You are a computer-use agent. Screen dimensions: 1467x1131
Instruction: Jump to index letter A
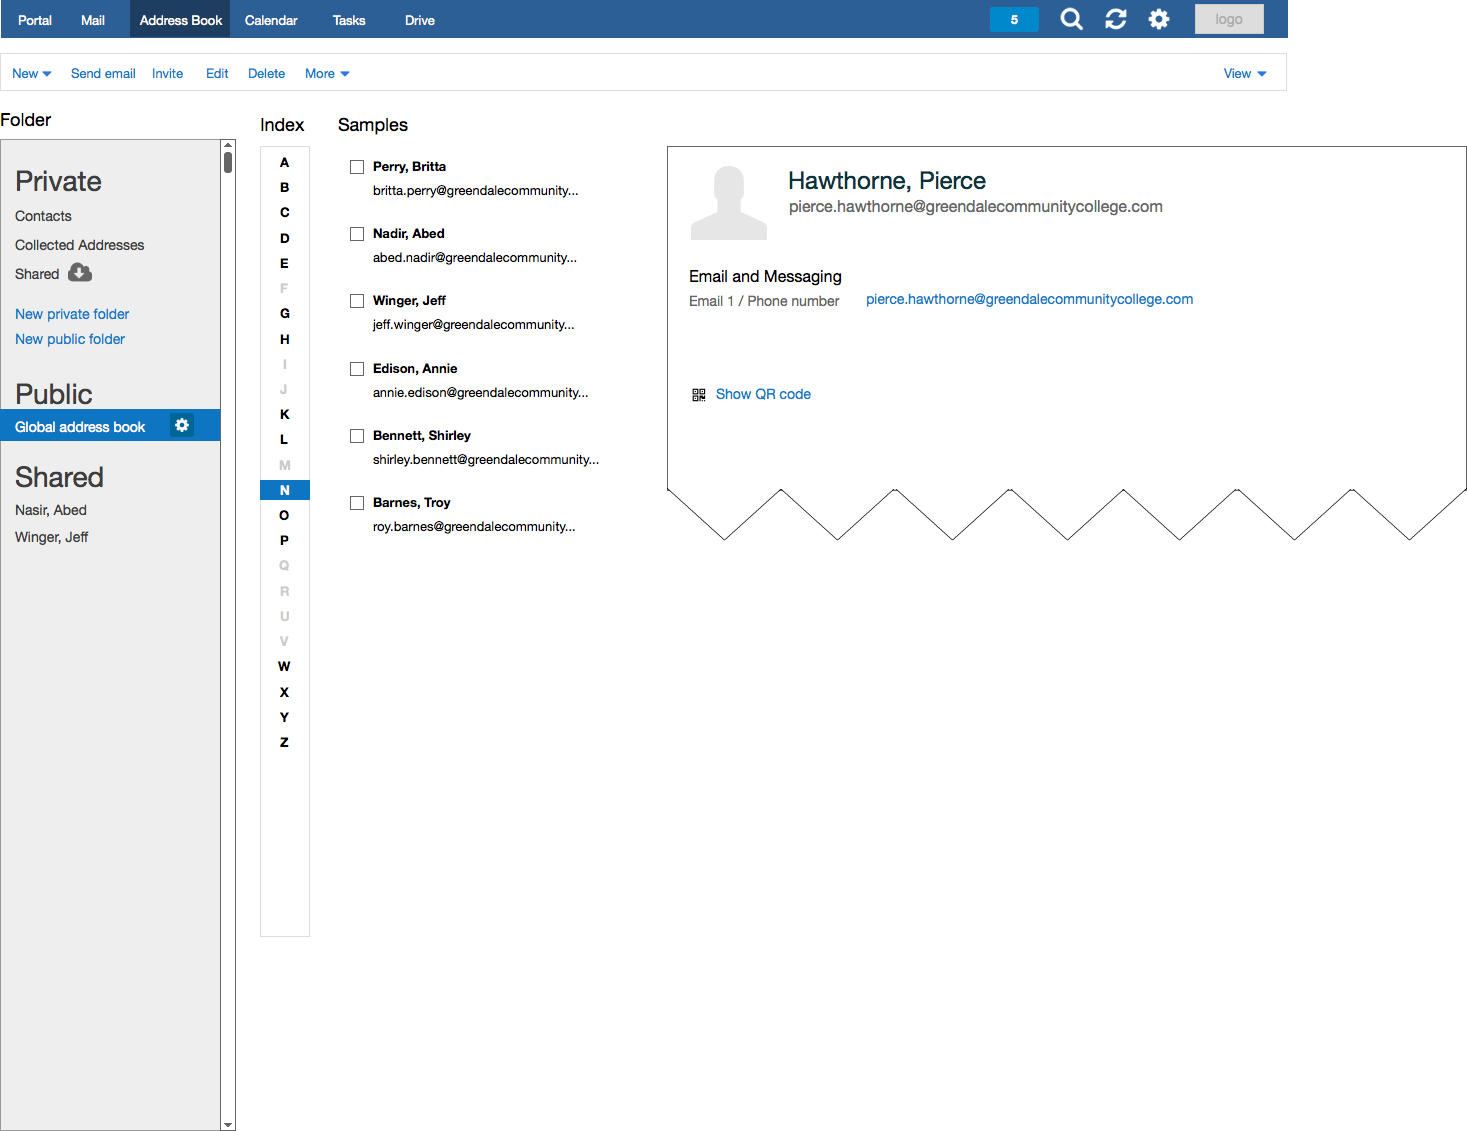click(x=284, y=162)
